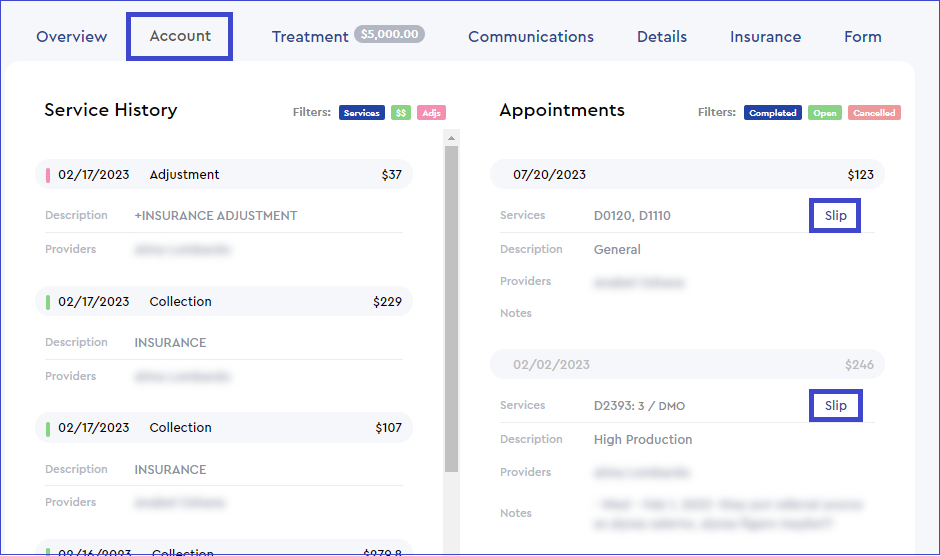Switch to the Insurance tab
This screenshot has height=556, width=940.
(765, 37)
